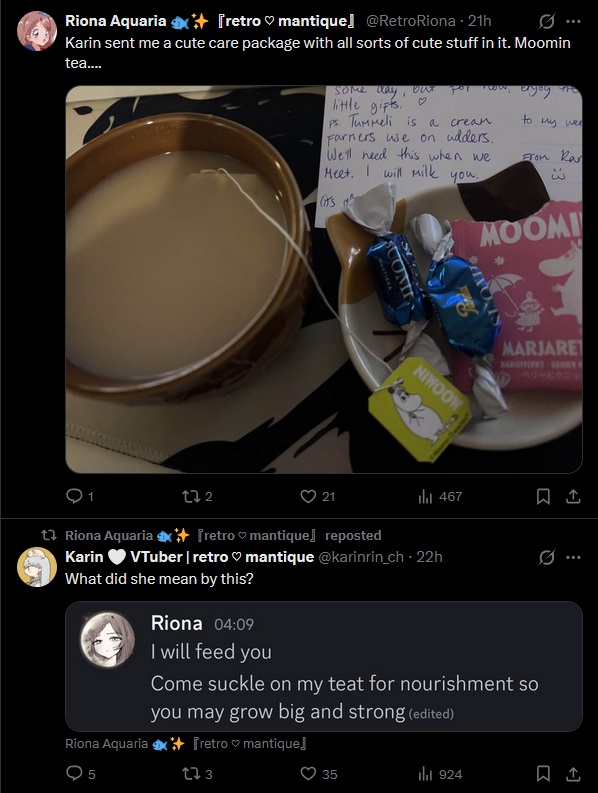Open the Moomin tea photo
Screen dimensions: 598x793
324,279
